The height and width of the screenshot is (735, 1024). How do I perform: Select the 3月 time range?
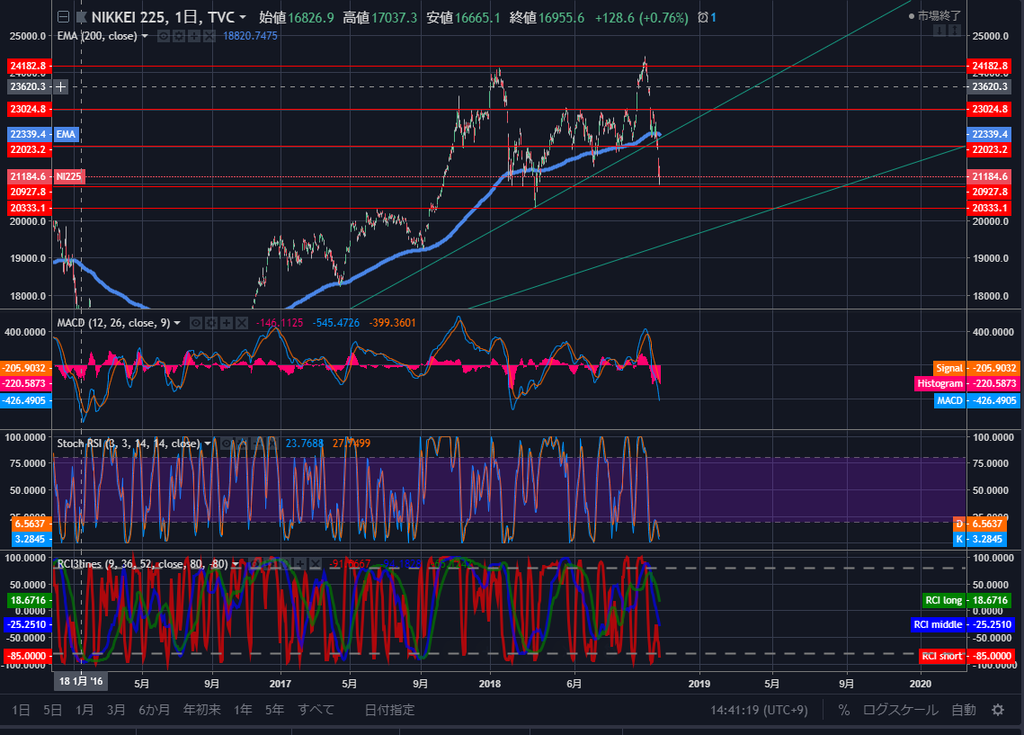(x=116, y=710)
